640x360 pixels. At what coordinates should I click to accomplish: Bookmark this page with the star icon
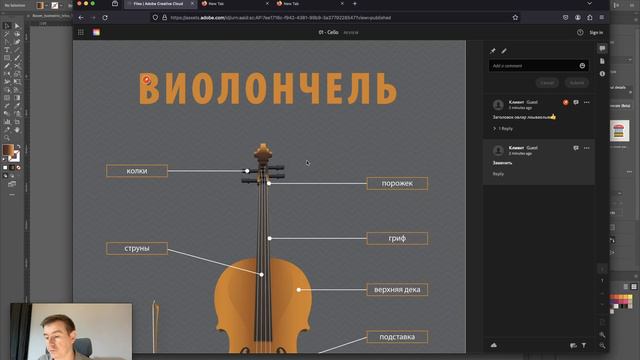click(x=515, y=18)
